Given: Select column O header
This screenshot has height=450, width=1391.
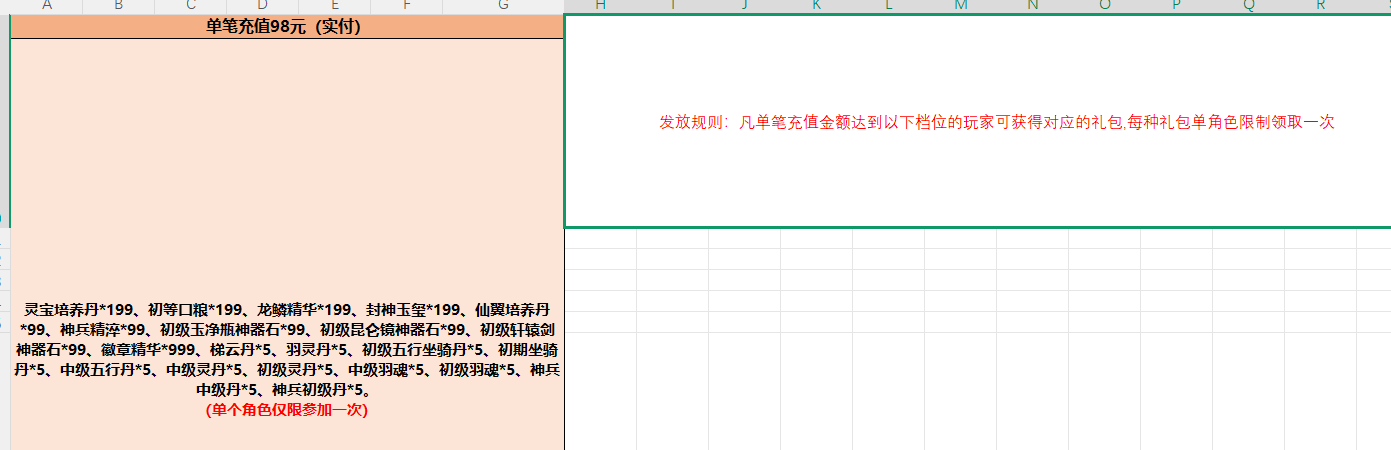Looking at the screenshot, I should tap(1105, 6).
